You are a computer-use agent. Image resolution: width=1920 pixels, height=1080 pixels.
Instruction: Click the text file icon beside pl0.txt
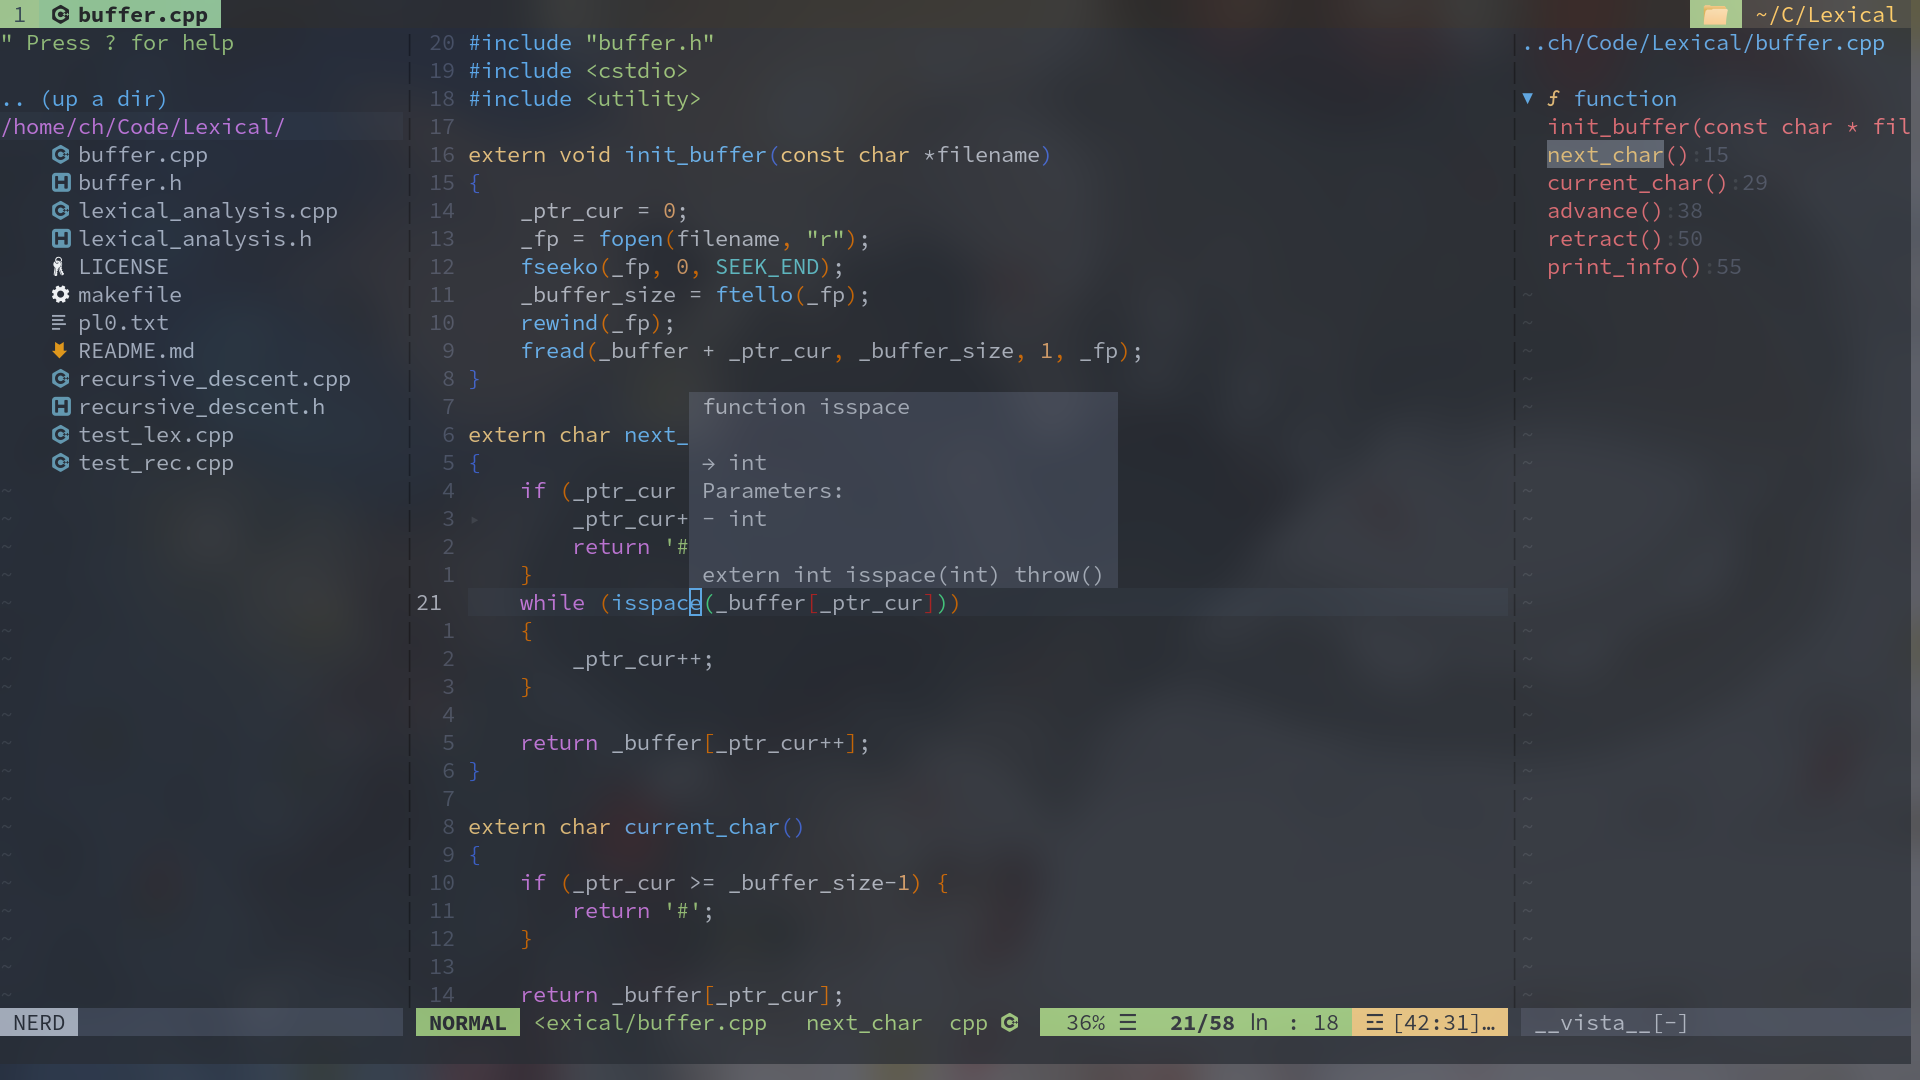click(x=59, y=323)
